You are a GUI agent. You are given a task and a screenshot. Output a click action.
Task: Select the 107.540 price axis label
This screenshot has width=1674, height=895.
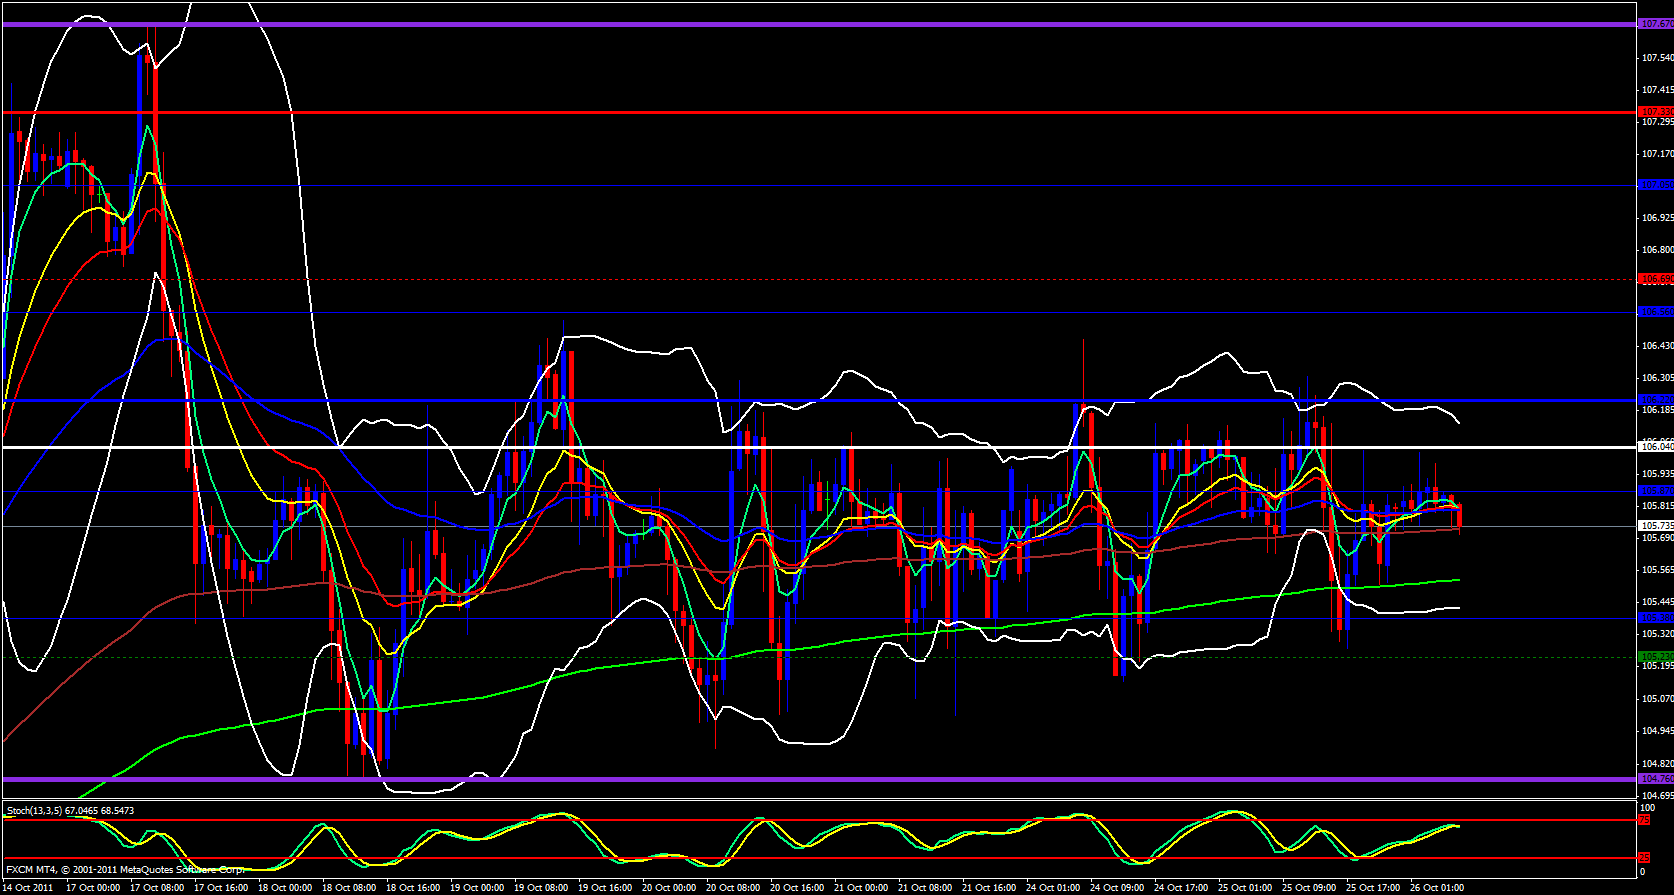(1657, 58)
